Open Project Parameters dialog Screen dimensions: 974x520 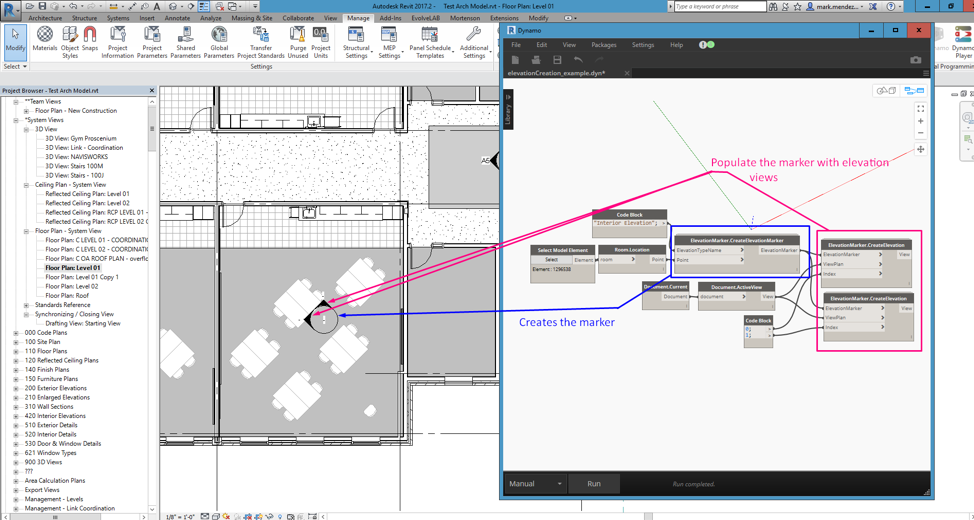click(152, 42)
